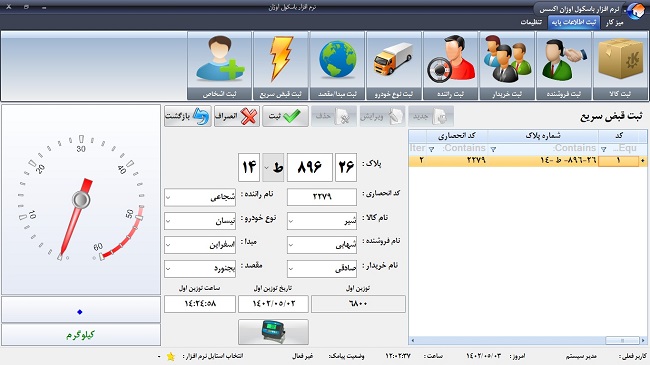This screenshot has width=650, height=365.
Task: Switch to the میز کار tab
Action: point(614,22)
